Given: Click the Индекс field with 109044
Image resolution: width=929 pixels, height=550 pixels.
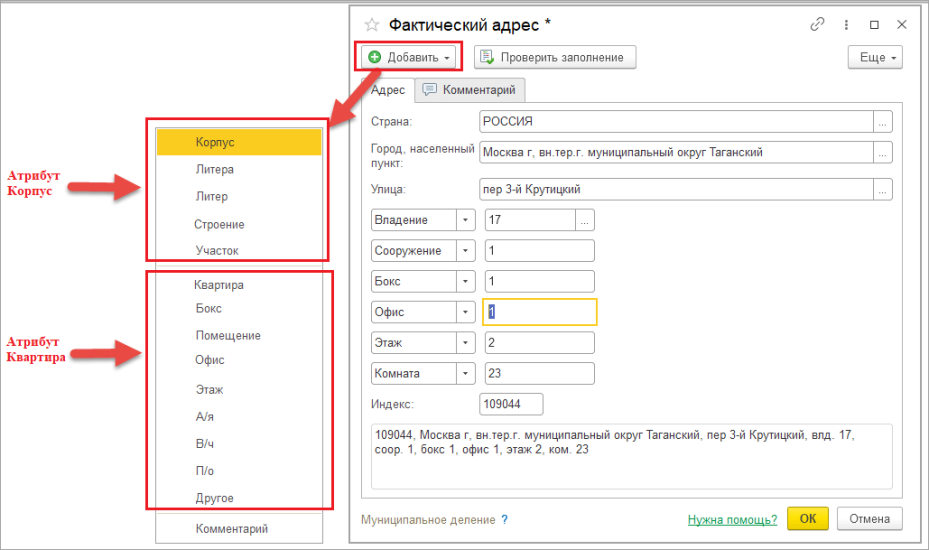Looking at the screenshot, I should point(511,404).
